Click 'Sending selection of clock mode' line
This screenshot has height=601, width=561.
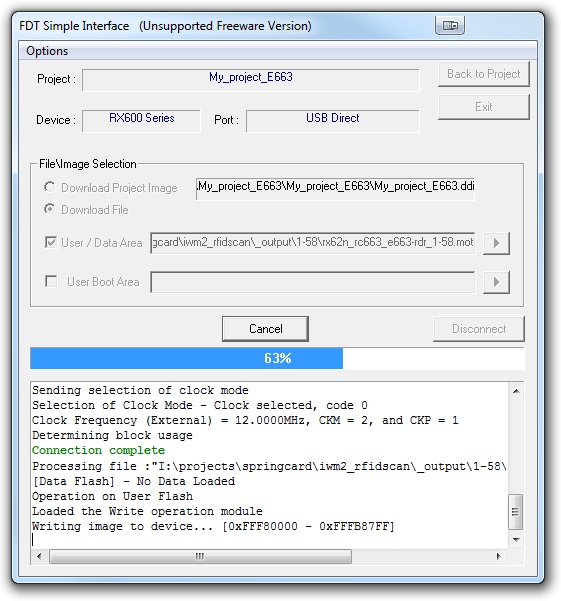click(140, 391)
